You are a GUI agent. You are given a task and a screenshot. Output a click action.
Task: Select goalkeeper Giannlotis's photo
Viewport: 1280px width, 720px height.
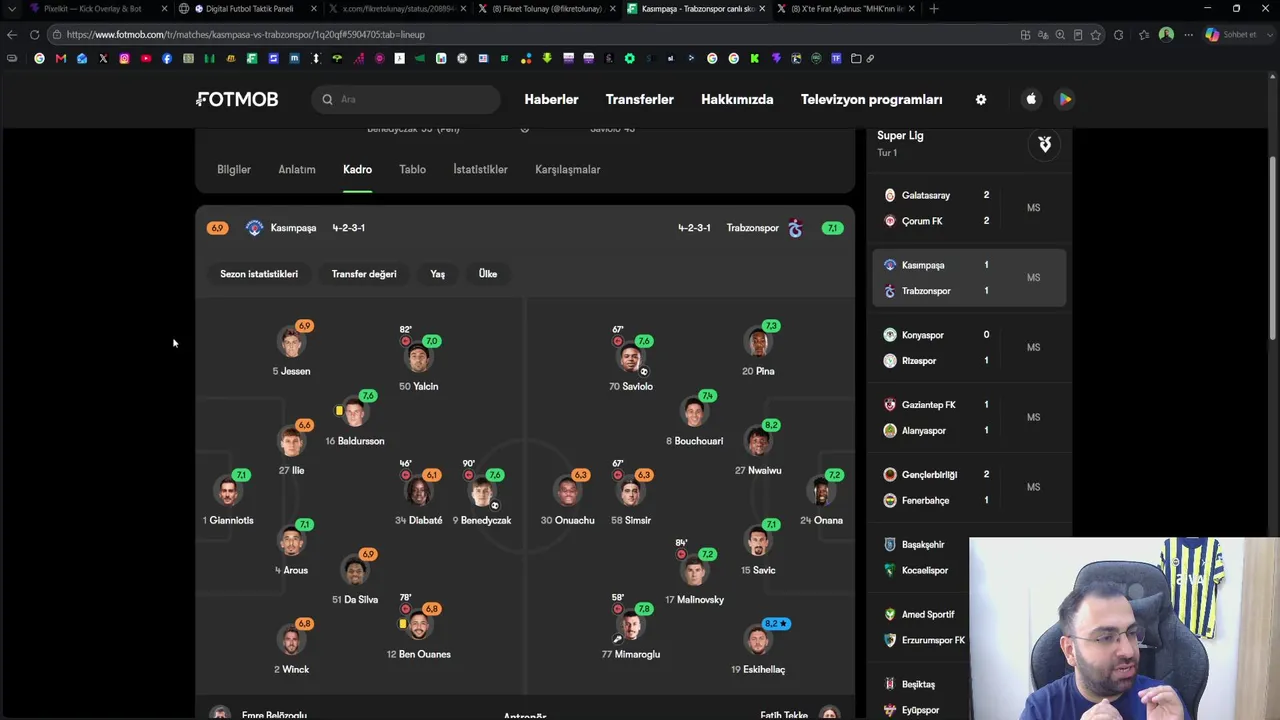point(228,492)
